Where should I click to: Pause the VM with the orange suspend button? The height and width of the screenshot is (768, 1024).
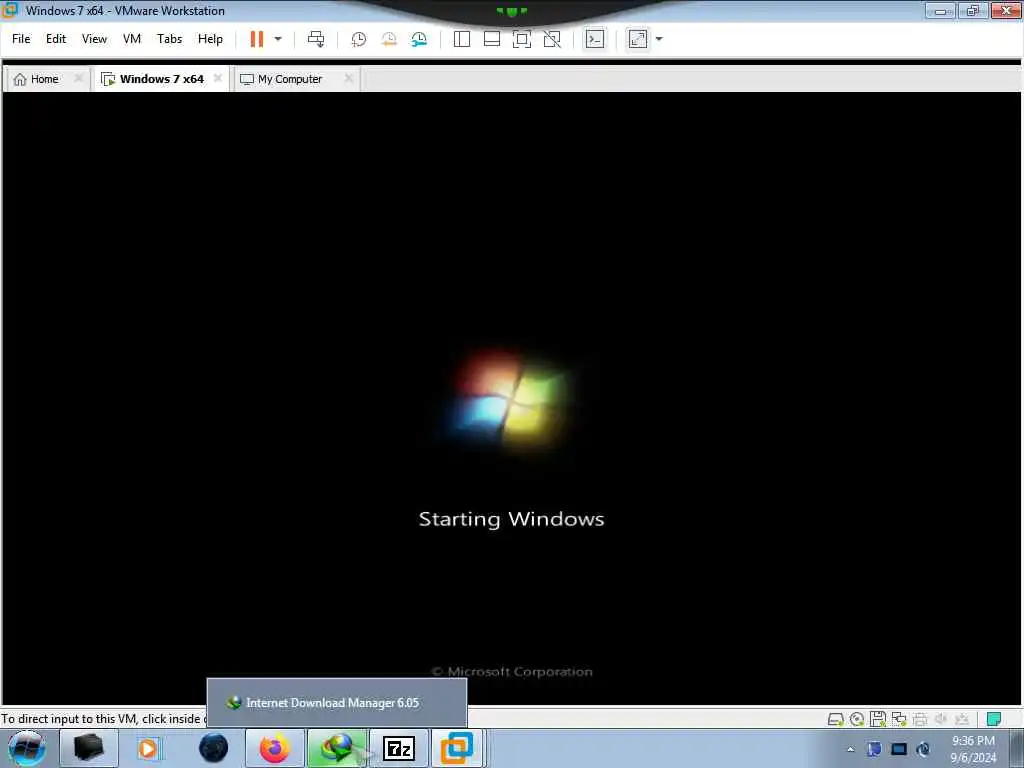point(257,39)
